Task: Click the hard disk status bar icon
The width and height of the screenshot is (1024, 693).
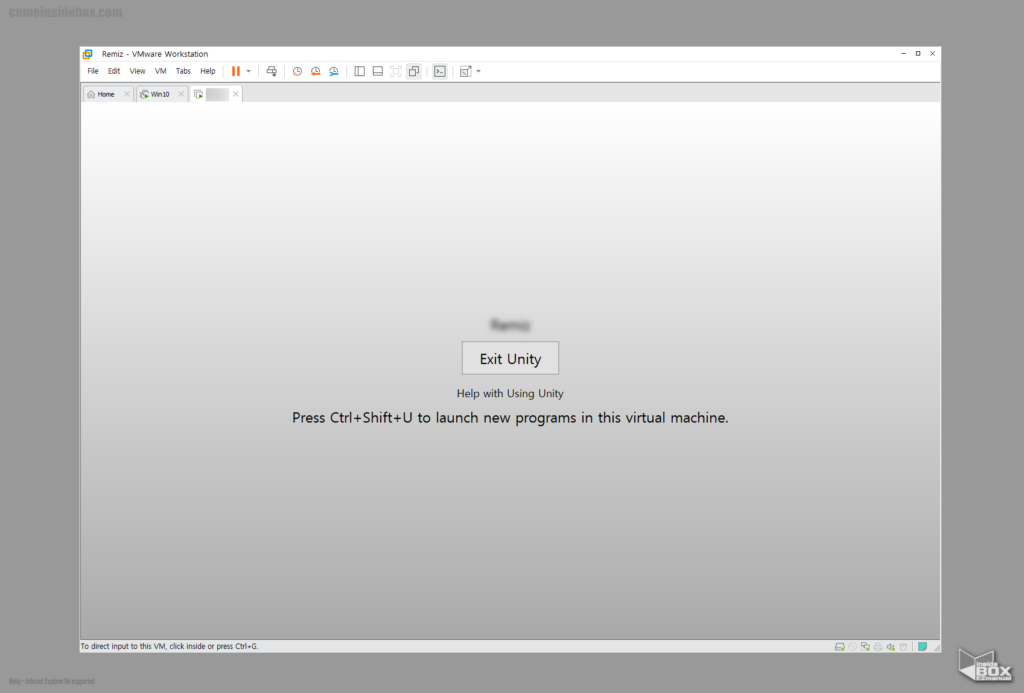Action: click(x=840, y=647)
